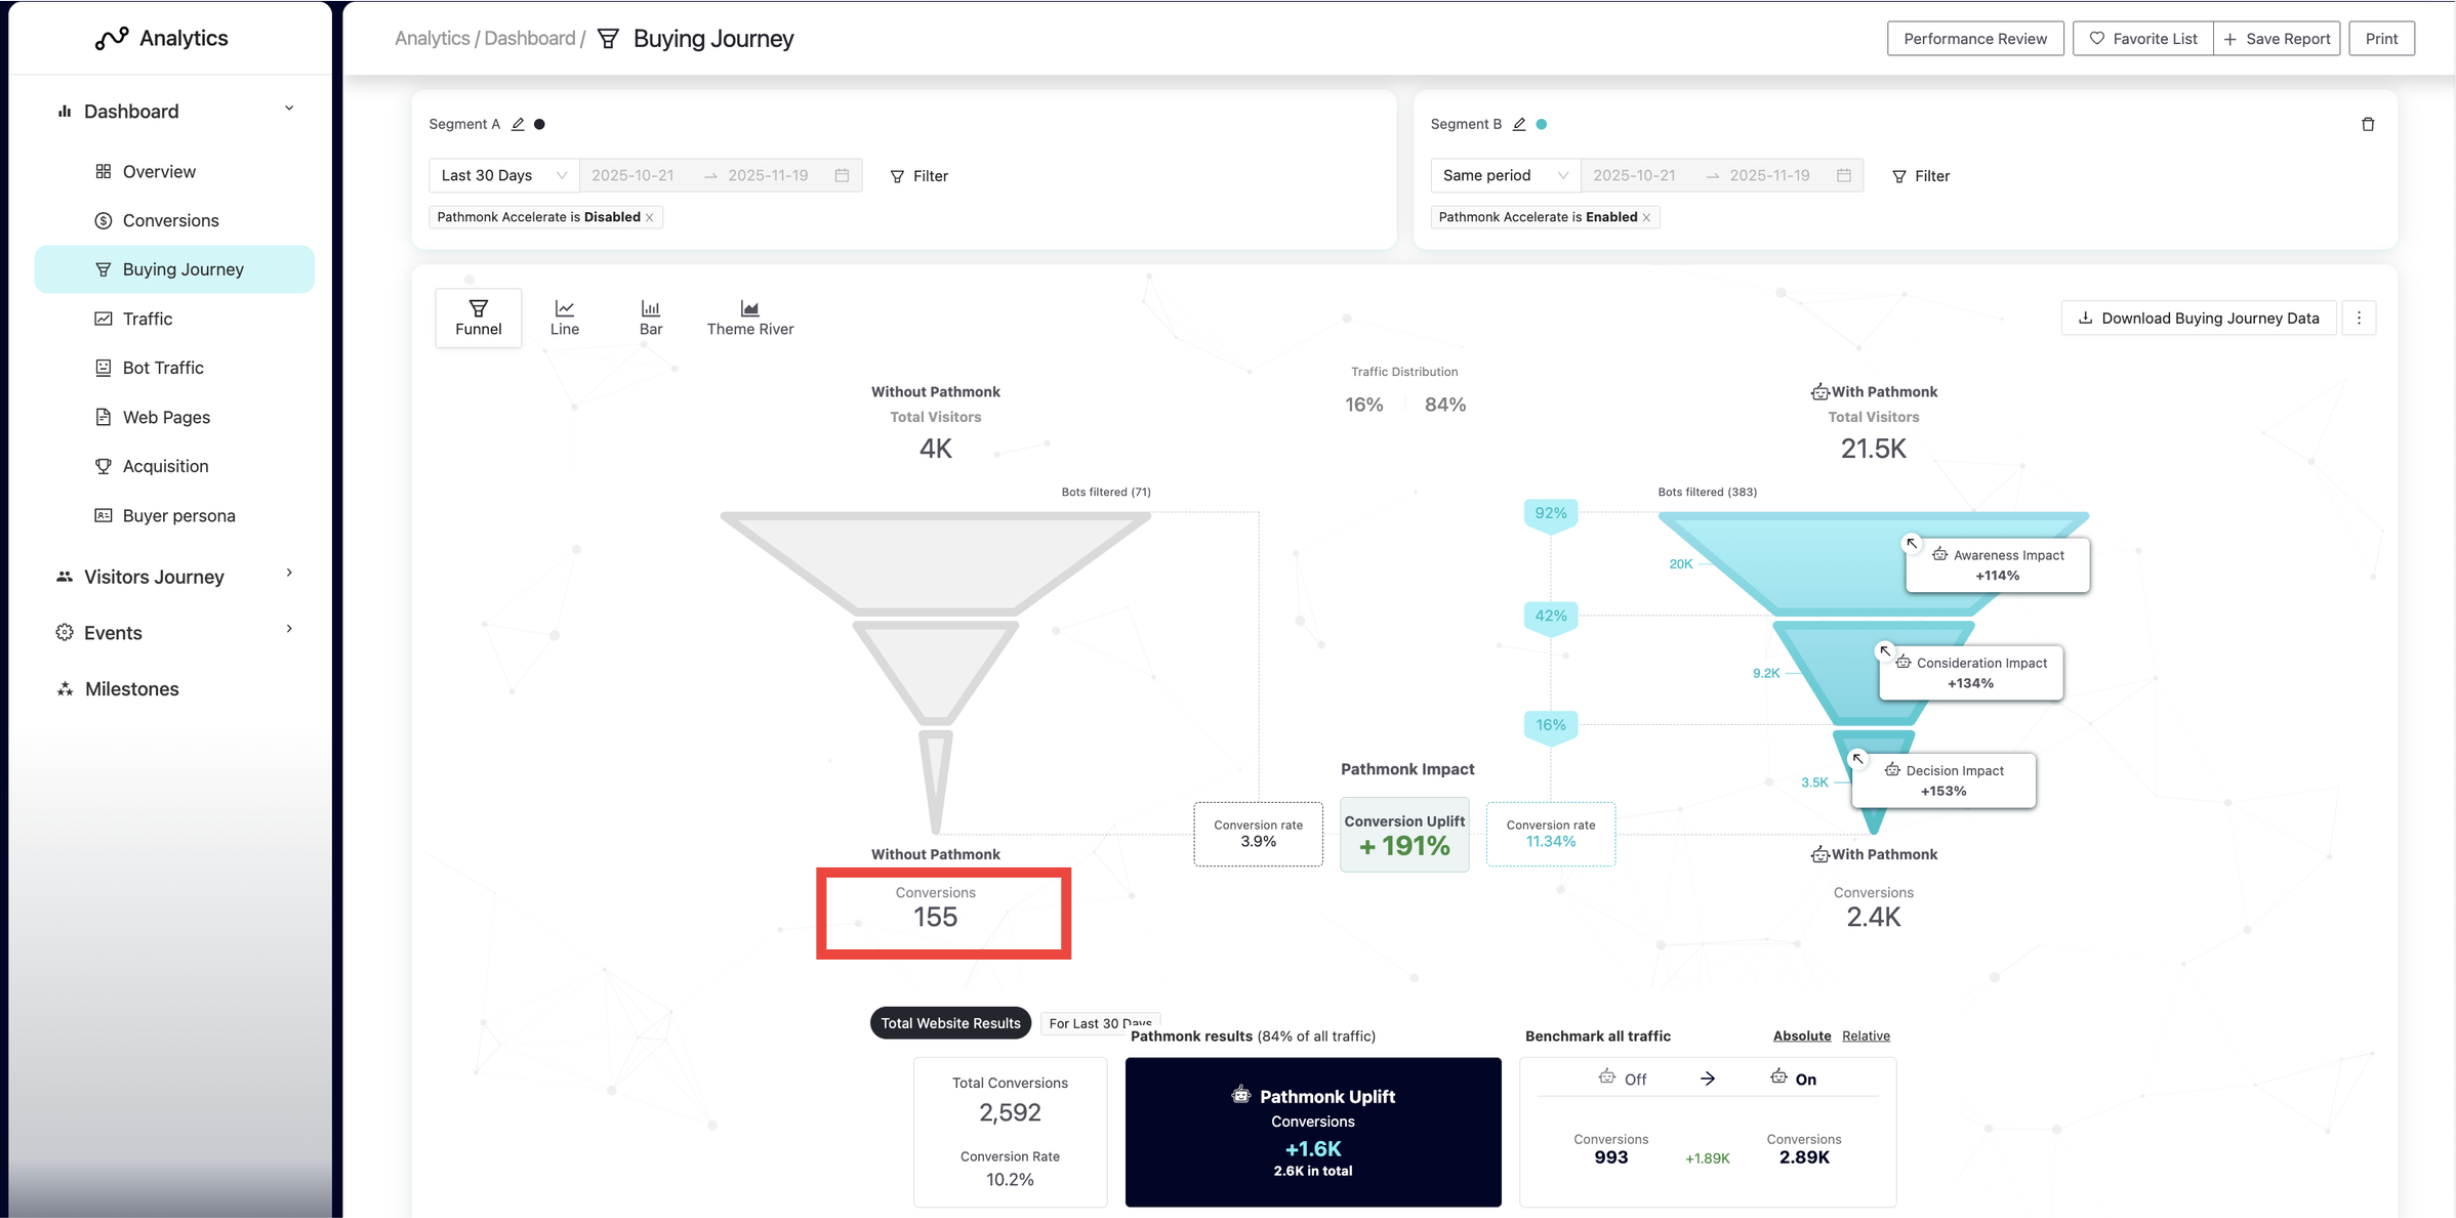Delete Segment B with the trash icon
The height and width of the screenshot is (1218, 2456).
pos(2367,124)
